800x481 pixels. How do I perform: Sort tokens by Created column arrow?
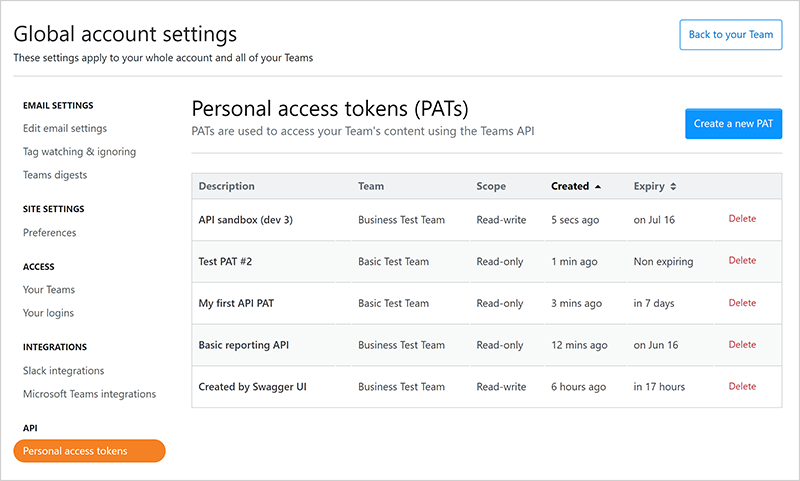click(598, 186)
